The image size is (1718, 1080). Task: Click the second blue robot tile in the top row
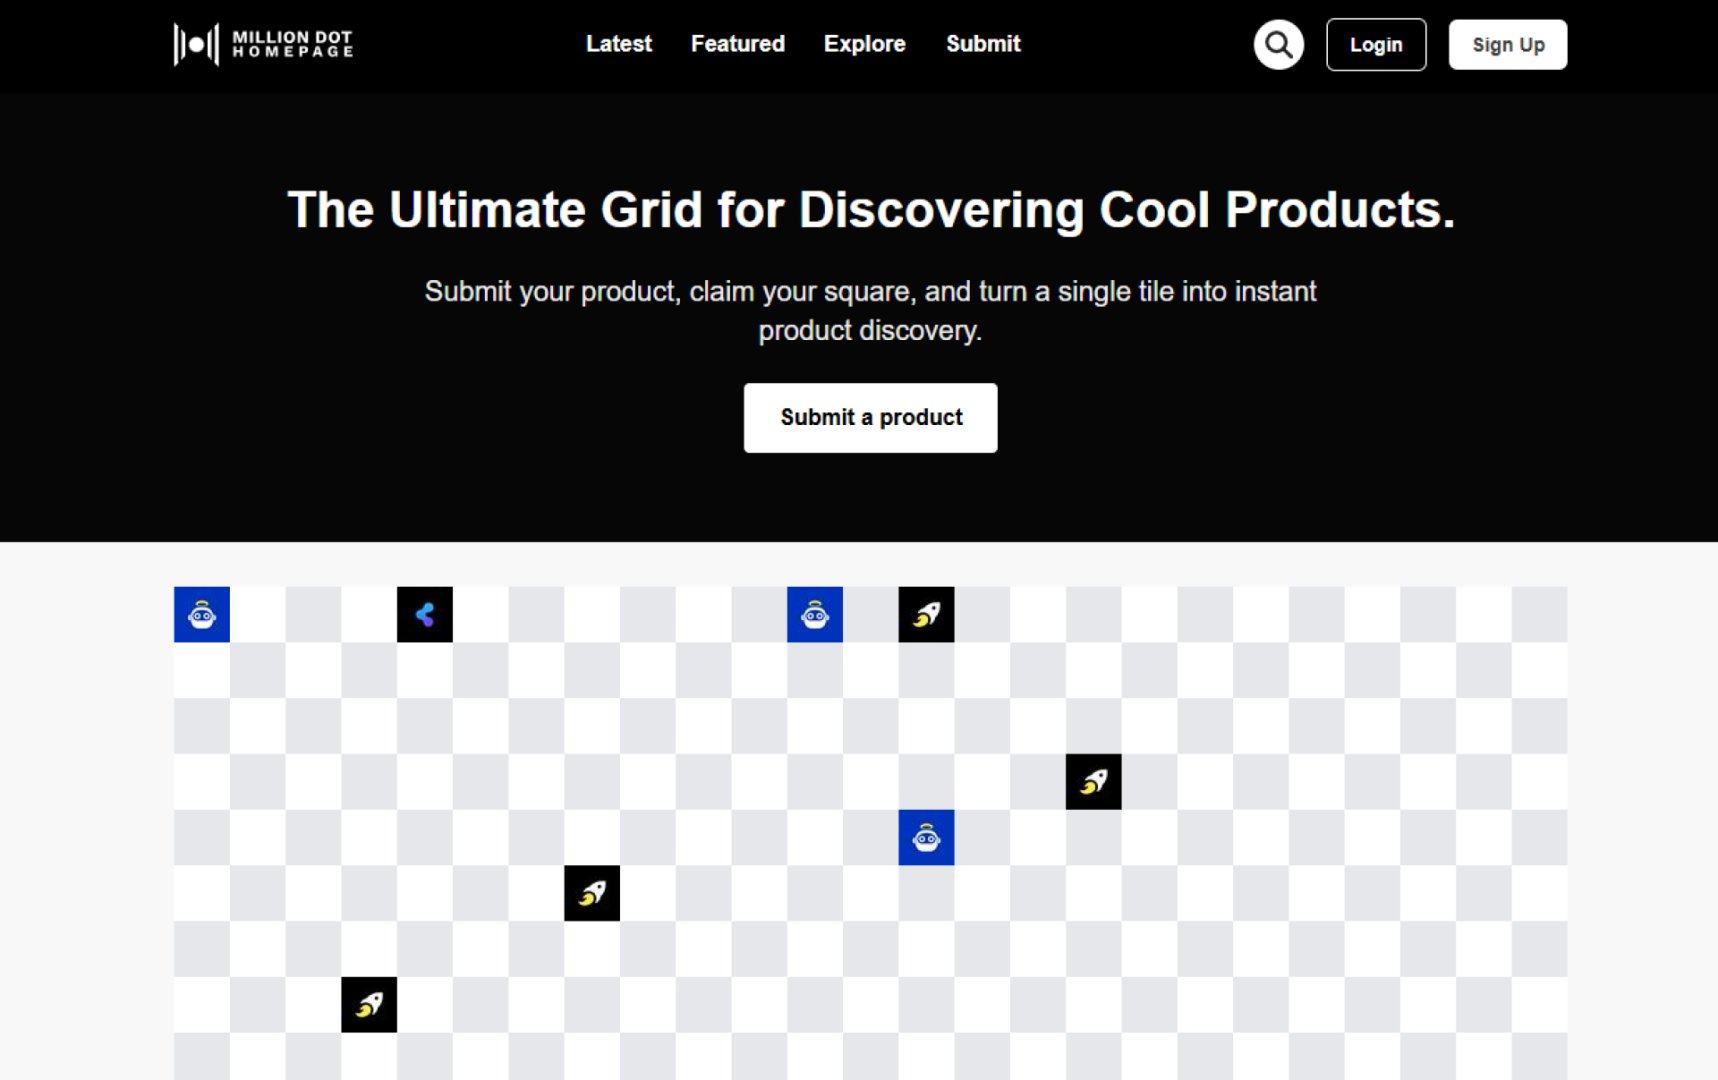point(813,614)
